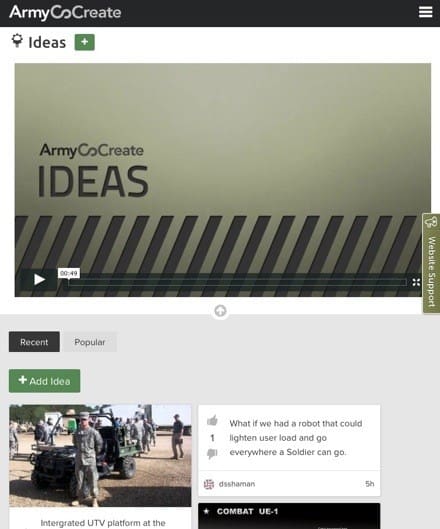
Task: Open the hamburger menu
Action: click(x=425, y=12)
